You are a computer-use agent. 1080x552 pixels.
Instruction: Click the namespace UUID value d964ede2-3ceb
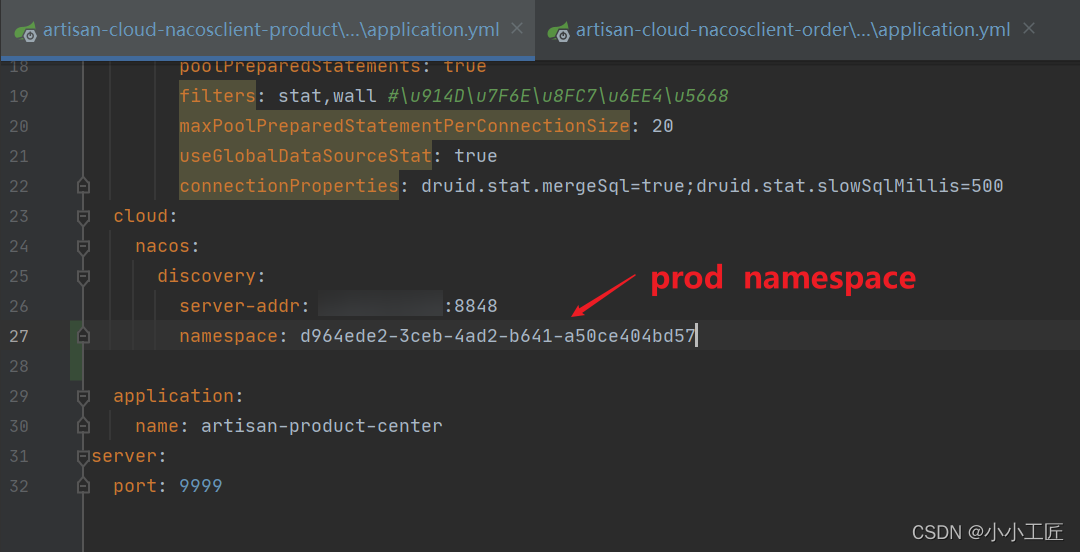pos(497,336)
